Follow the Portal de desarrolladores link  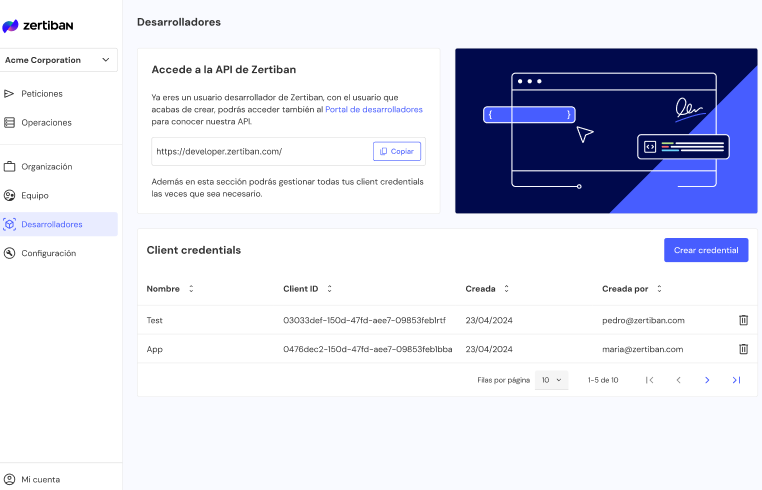tap(374, 109)
